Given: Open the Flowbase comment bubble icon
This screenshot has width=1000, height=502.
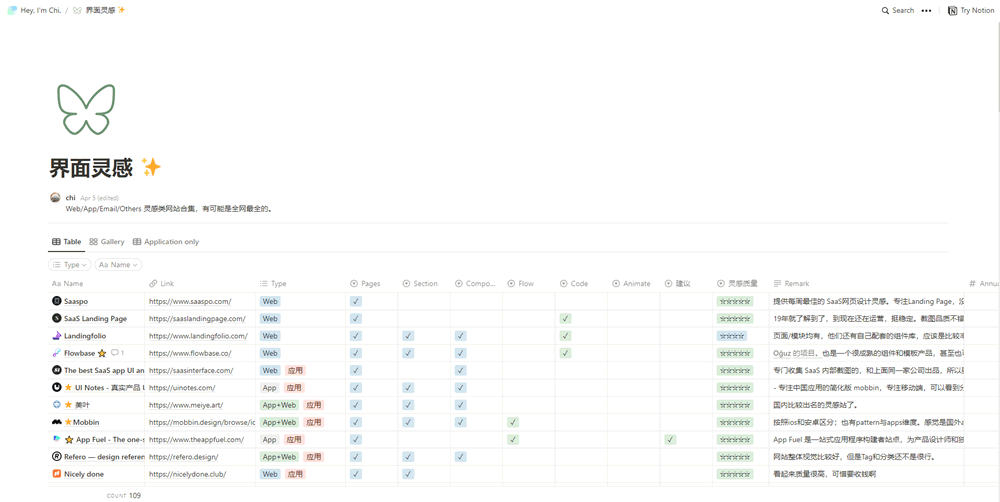Looking at the screenshot, I should tap(115, 353).
